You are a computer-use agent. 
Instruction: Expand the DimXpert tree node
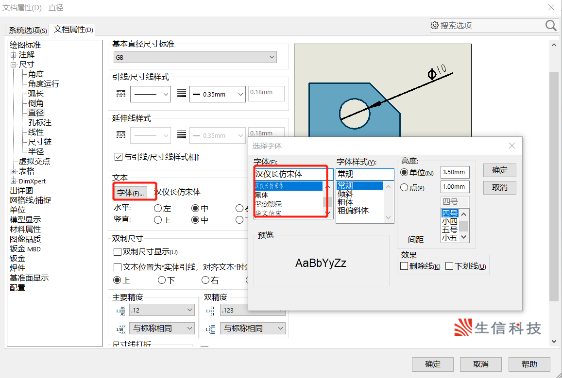tap(13, 181)
